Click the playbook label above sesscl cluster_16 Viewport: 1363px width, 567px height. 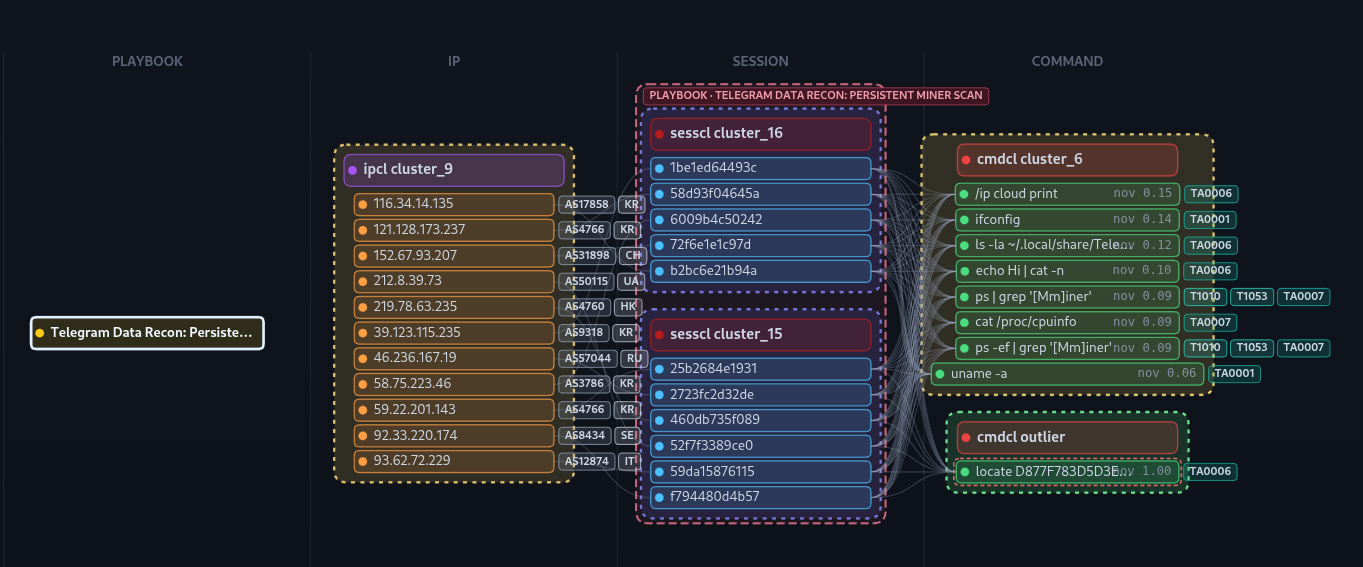817,96
